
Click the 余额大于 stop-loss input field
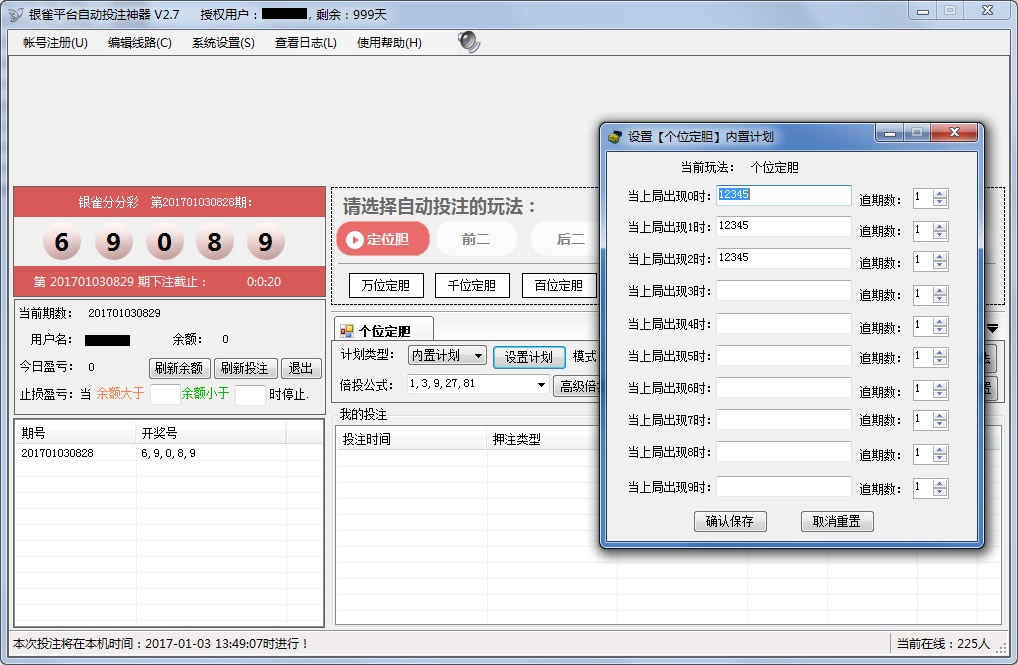pyautogui.click(x=164, y=394)
